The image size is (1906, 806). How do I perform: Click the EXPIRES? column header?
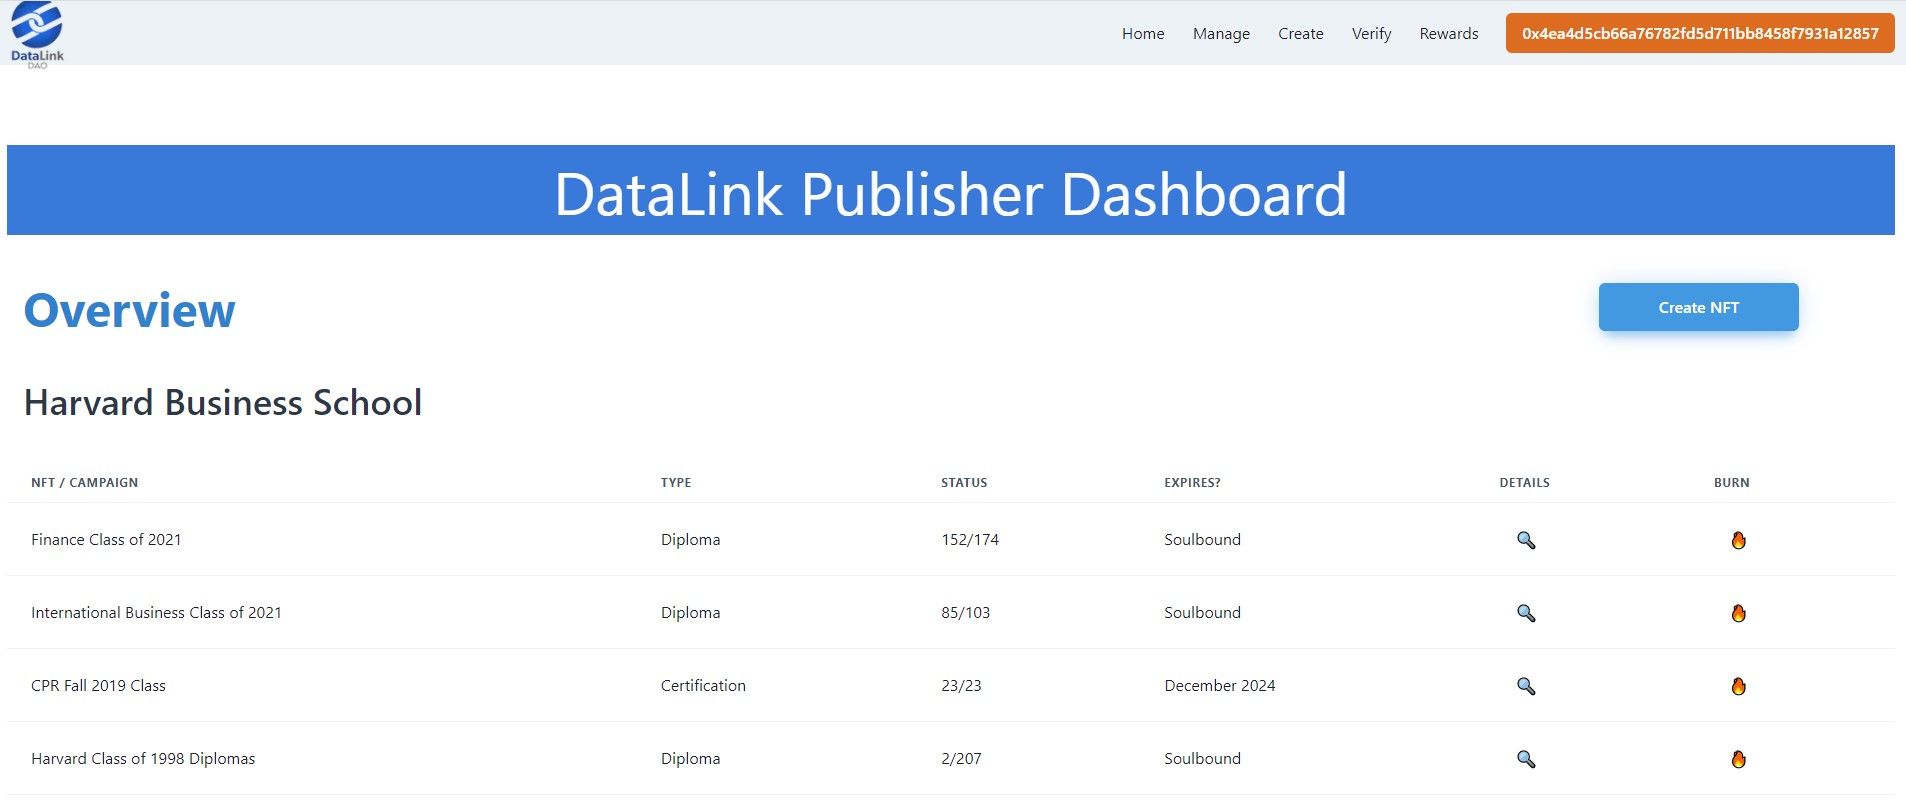click(1192, 483)
